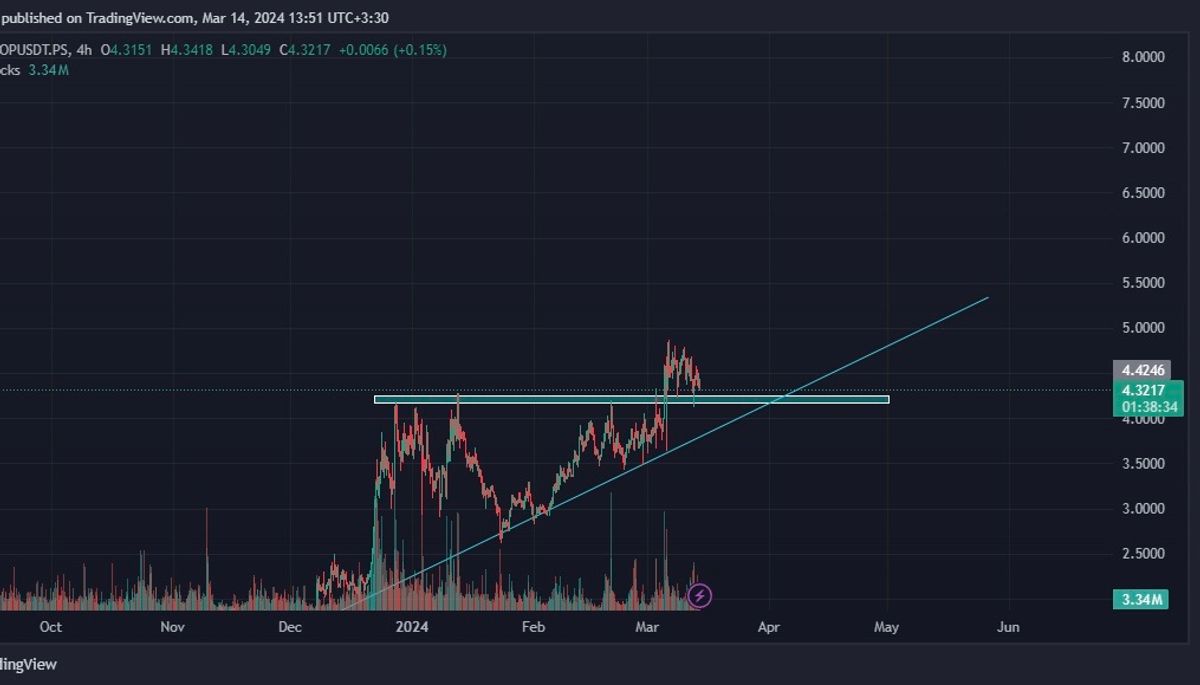Click the 8.0000 price scale label
The width and height of the screenshot is (1200, 685).
click(x=1143, y=58)
